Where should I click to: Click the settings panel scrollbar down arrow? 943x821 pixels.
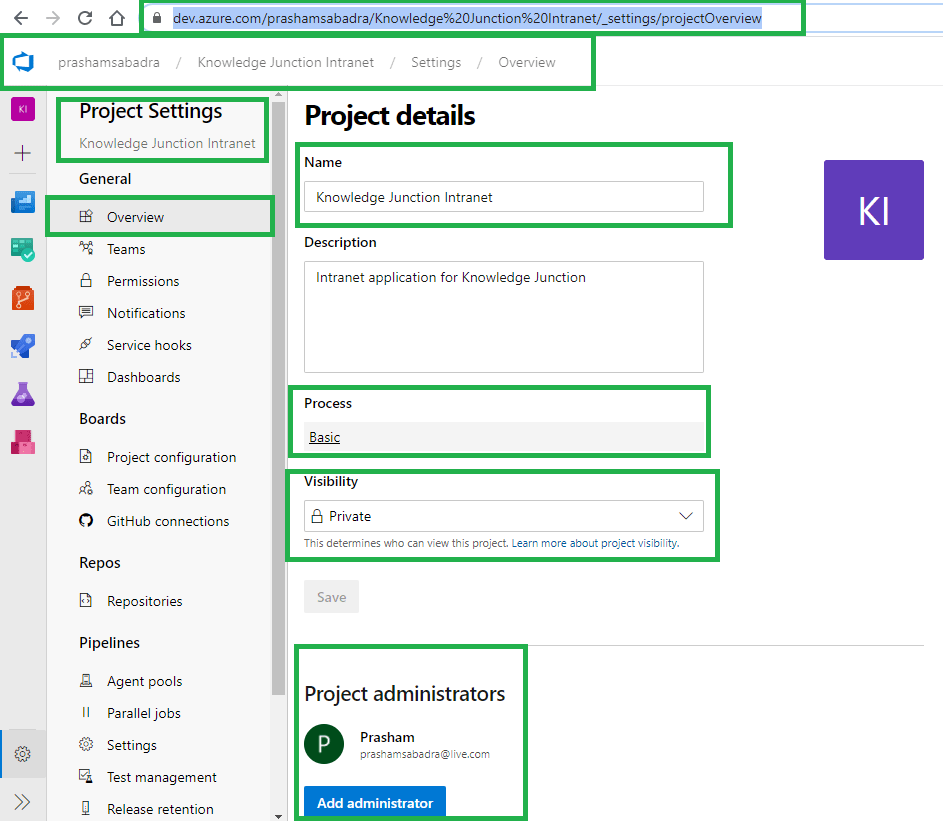pos(278,816)
